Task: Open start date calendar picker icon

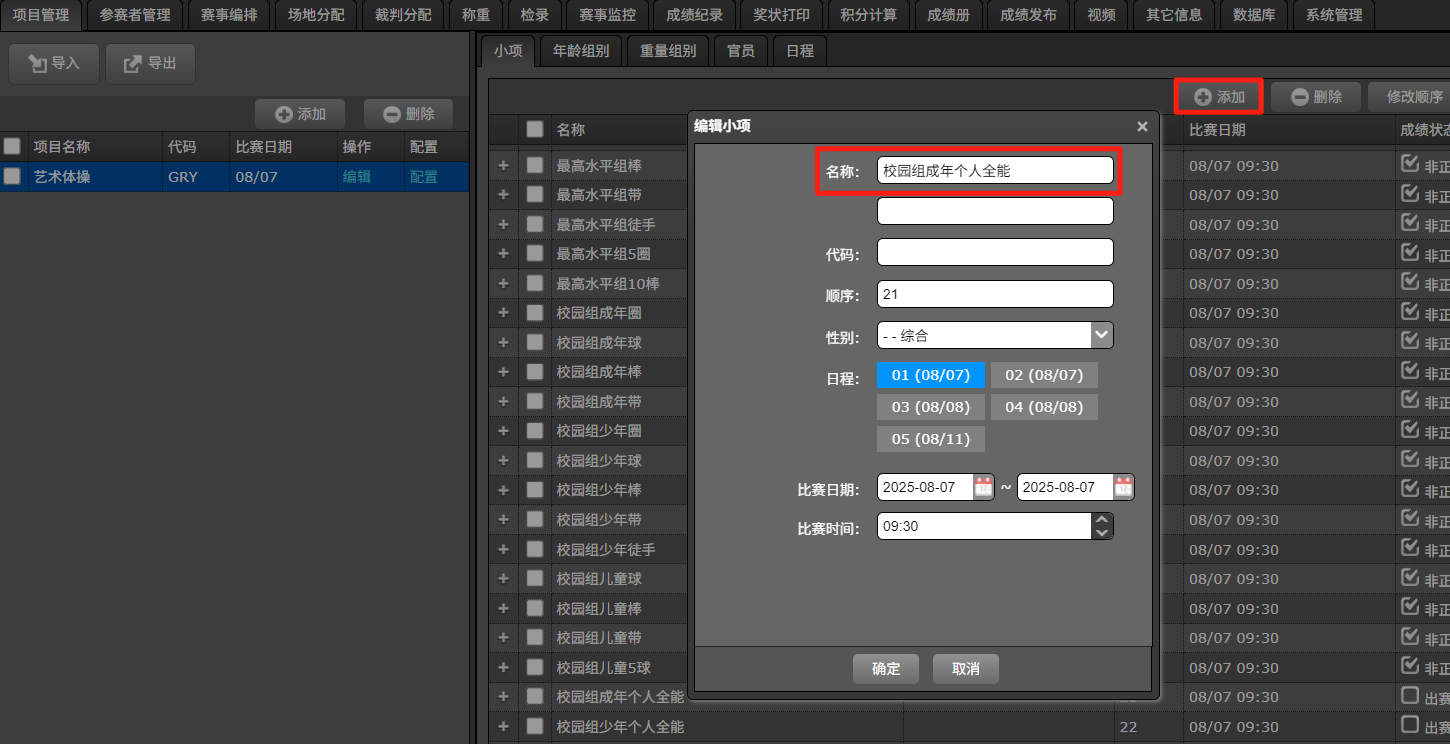Action: pos(983,487)
